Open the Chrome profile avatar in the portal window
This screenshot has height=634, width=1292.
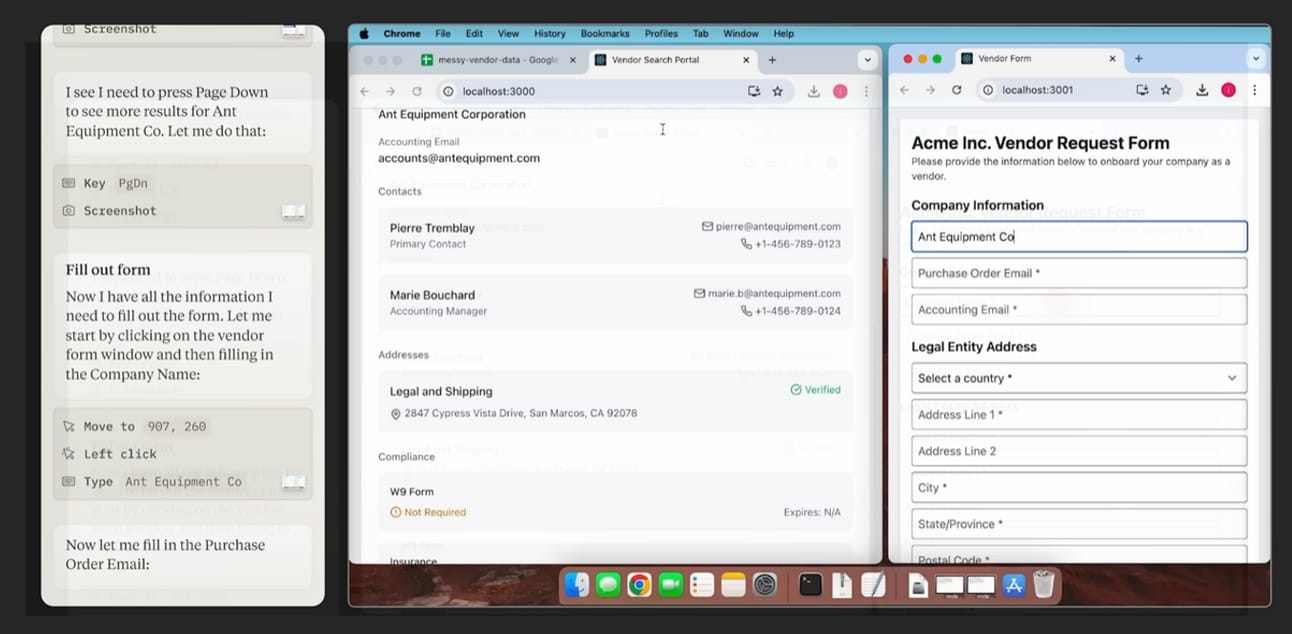tap(840, 91)
